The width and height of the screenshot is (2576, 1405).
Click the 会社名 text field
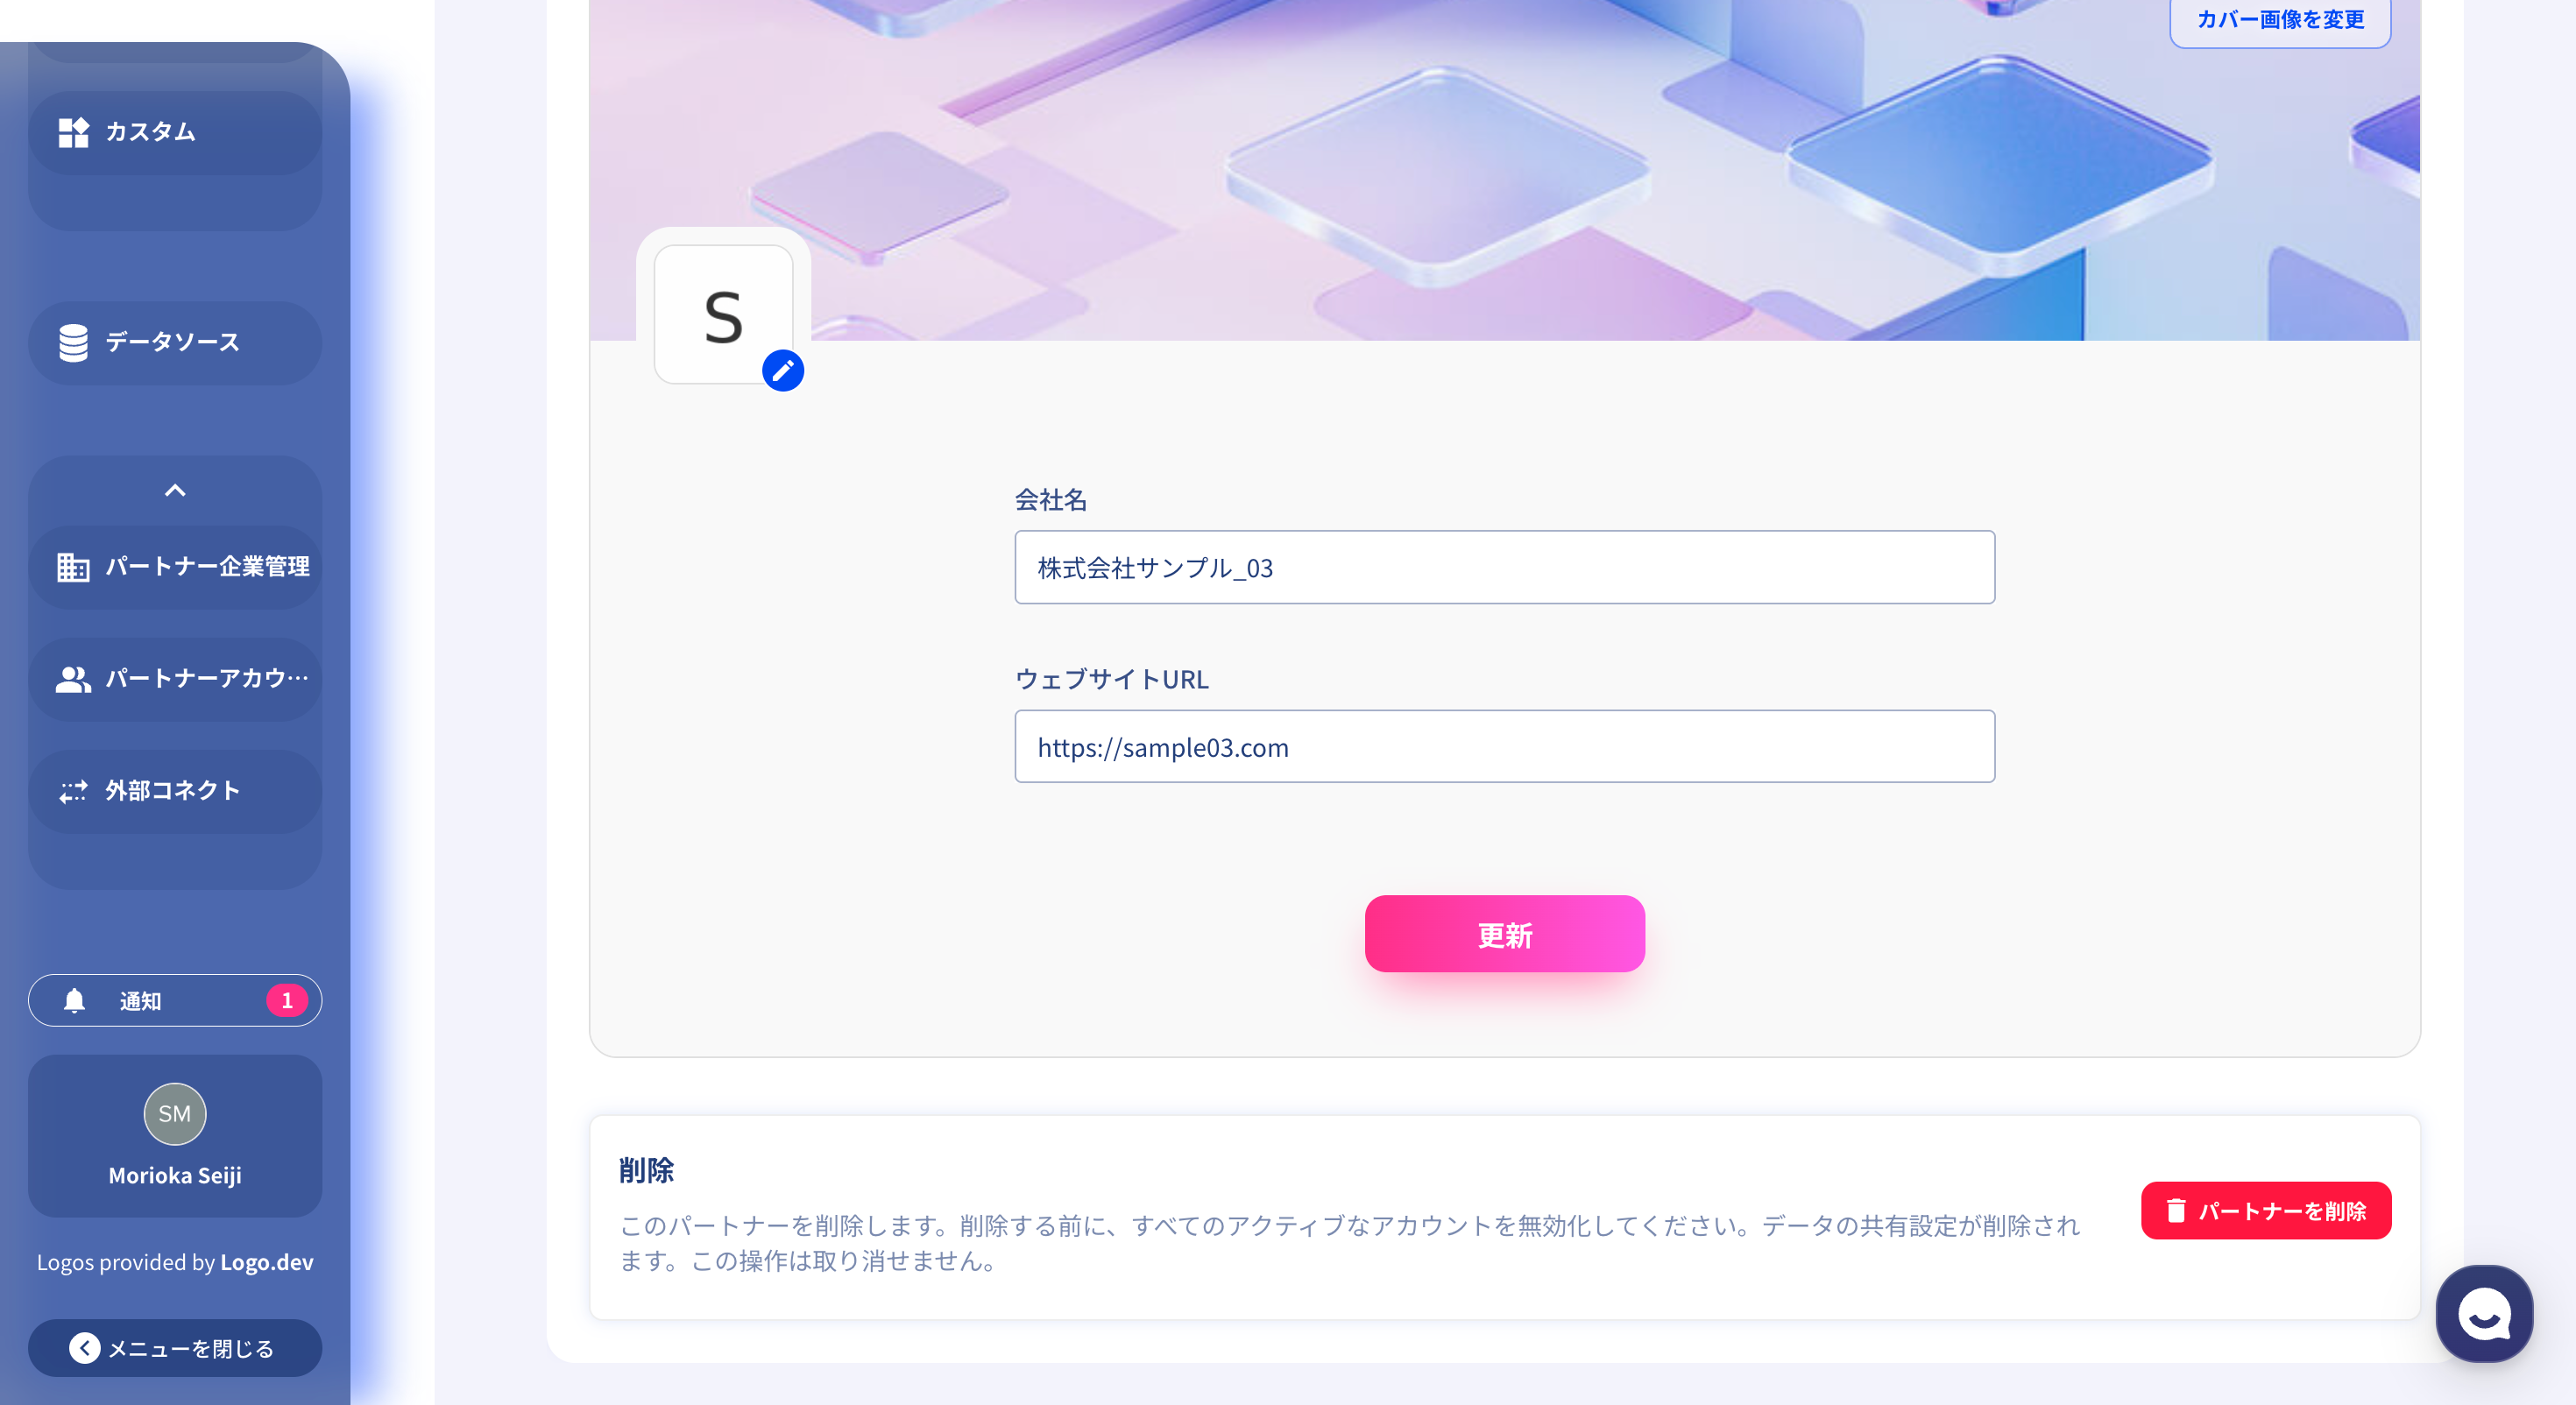click(x=1504, y=568)
